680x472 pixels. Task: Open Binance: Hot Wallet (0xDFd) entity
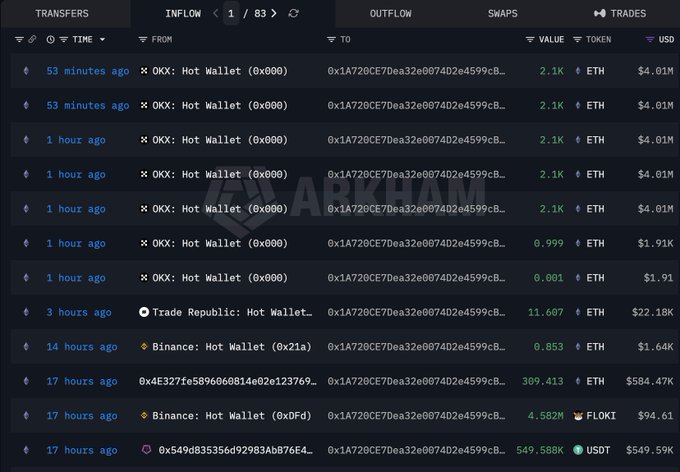pyautogui.click(x=232, y=416)
